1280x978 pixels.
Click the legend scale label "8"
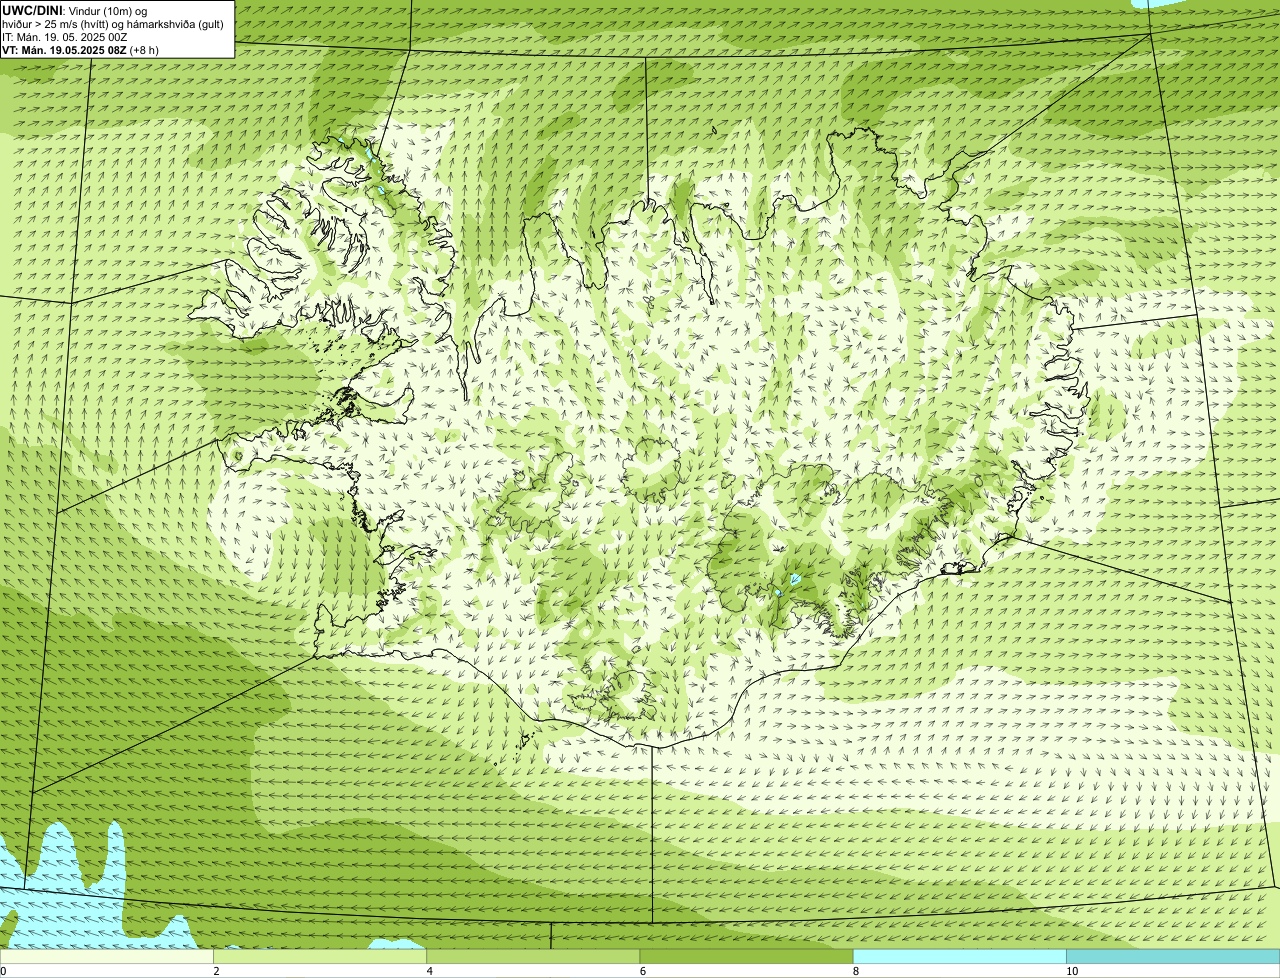(856, 971)
